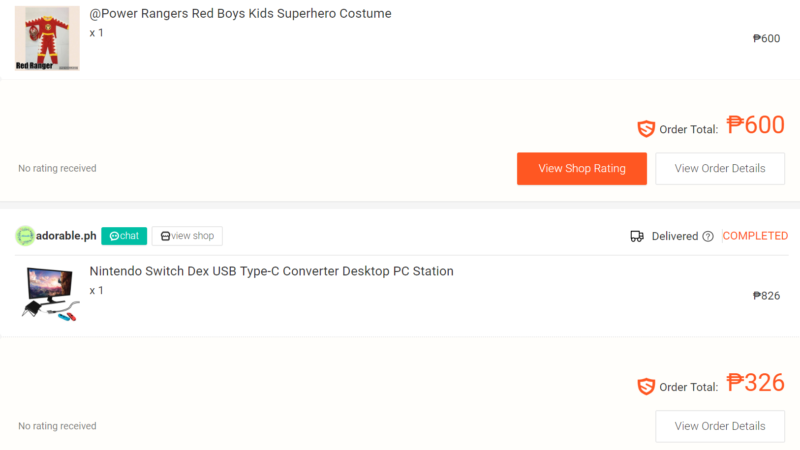The width and height of the screenshot is (800, 450).
Task: Click the View Shop Rating button
Action: coord(582,168)
